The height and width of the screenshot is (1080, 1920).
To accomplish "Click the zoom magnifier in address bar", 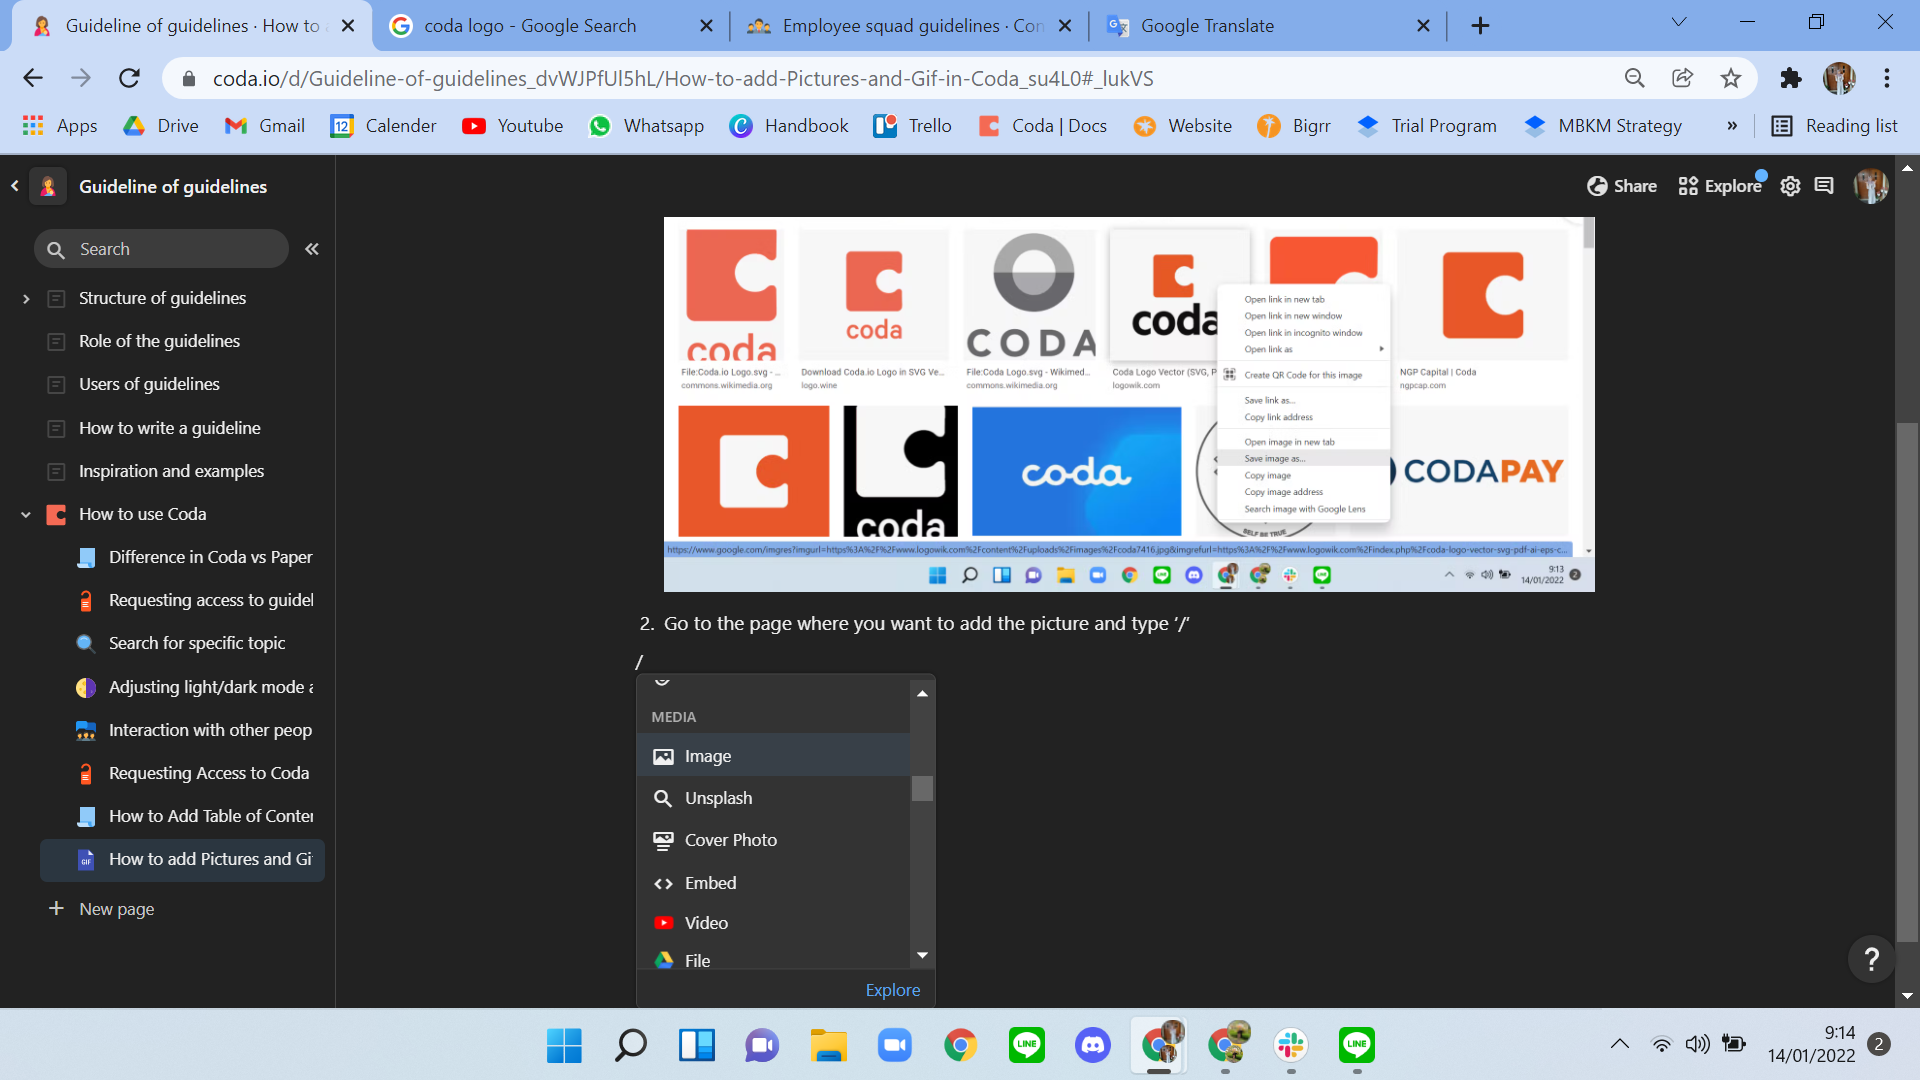I will 1635,78.
